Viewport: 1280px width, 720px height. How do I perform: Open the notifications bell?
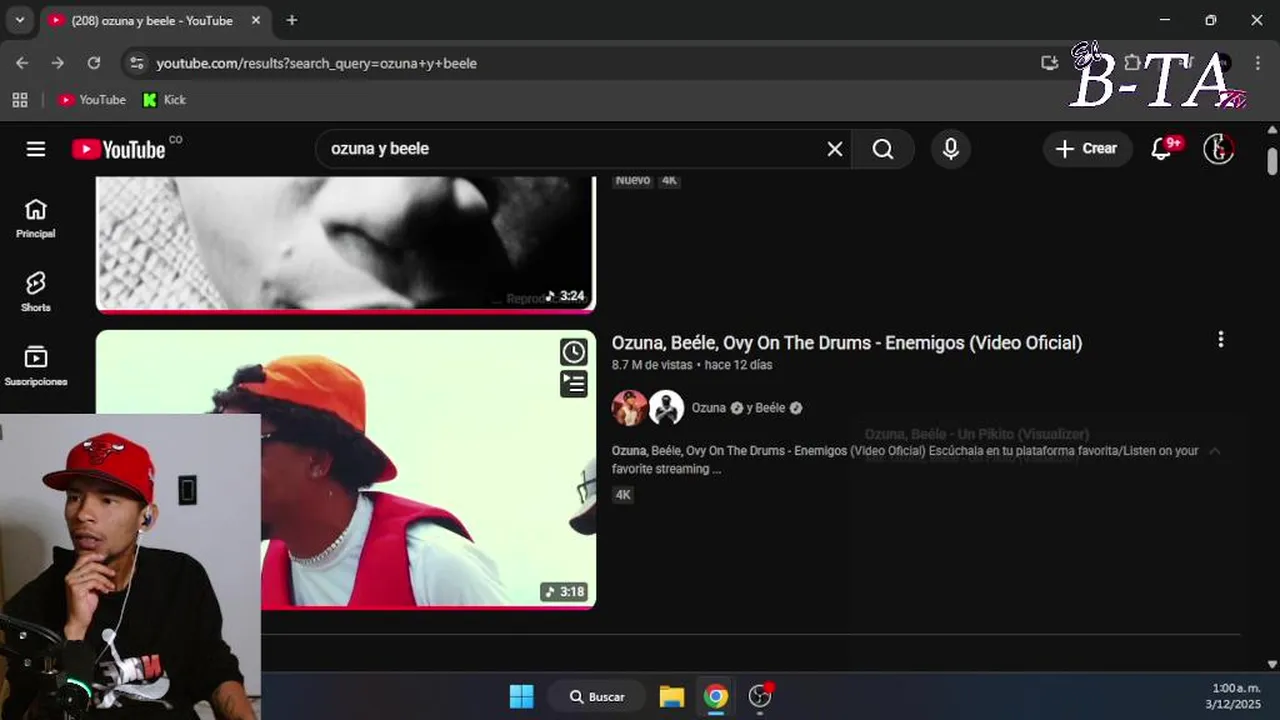tap(1162, 149)
